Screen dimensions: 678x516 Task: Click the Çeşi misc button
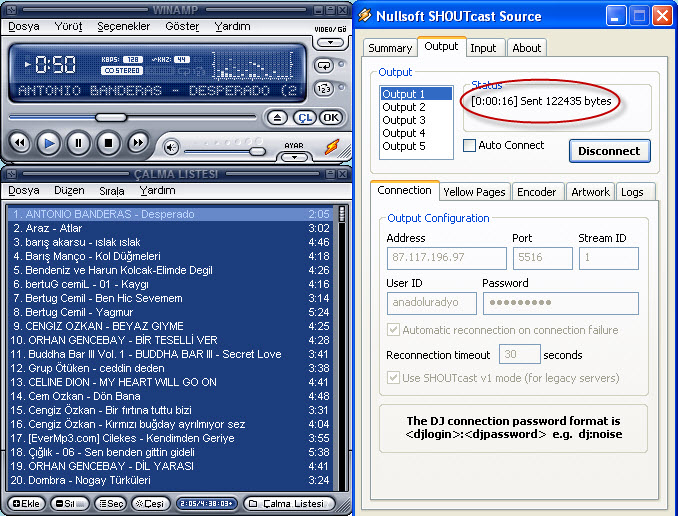[150, 503]
